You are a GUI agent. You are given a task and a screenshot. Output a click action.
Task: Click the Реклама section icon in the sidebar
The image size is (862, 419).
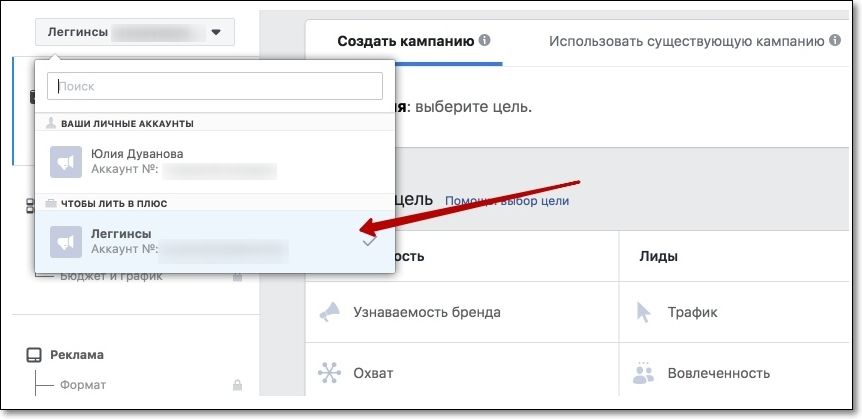(34, 355)
